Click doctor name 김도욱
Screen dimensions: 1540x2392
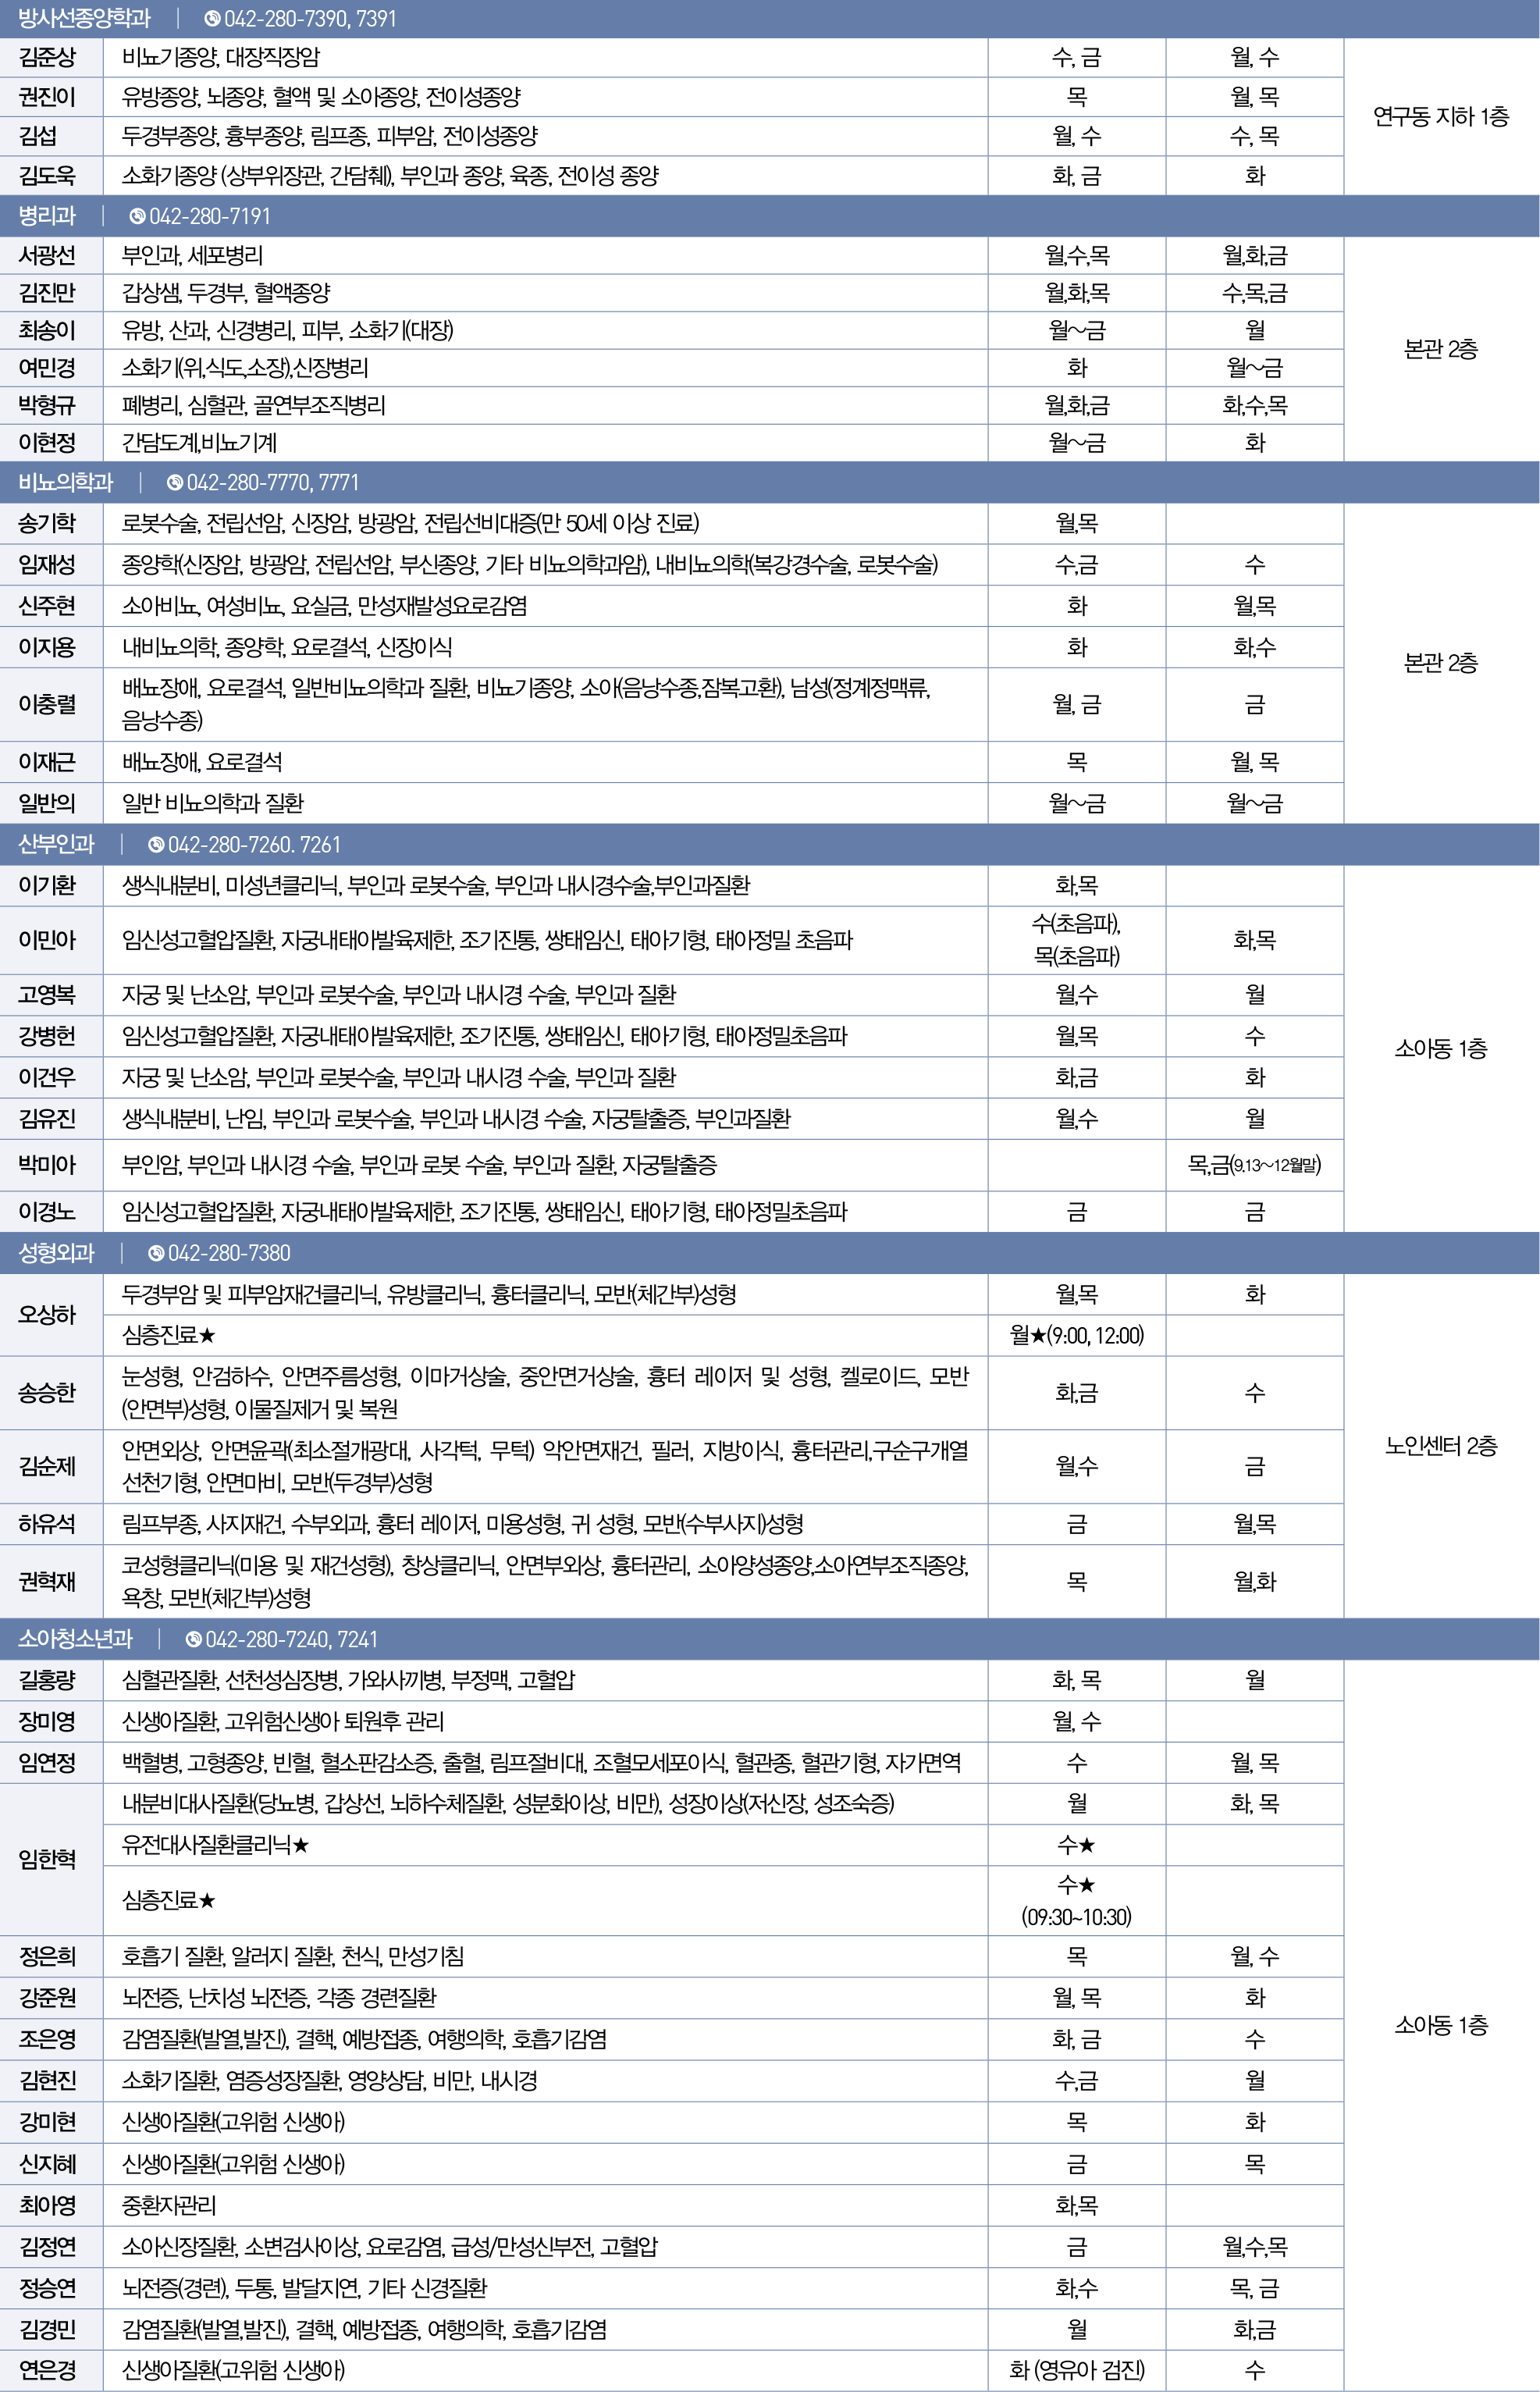[47, 176]
